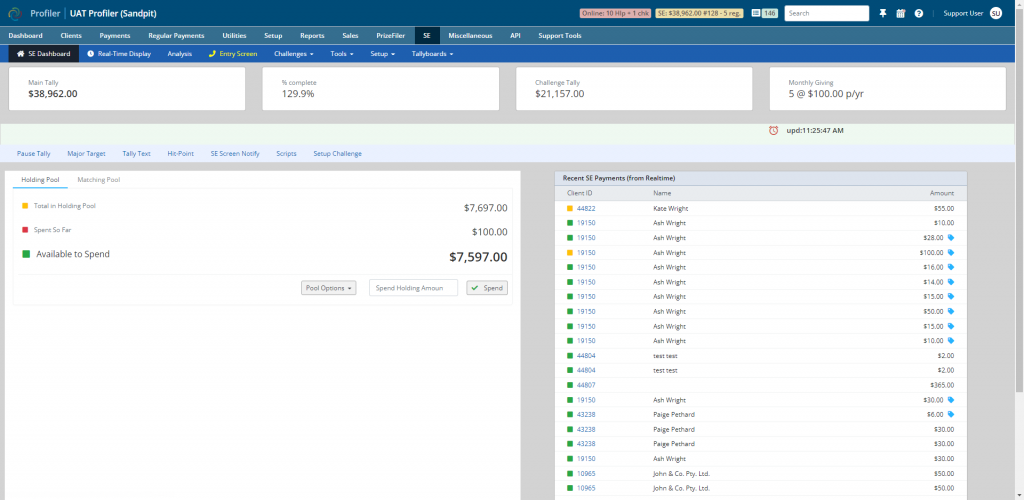Open client 43238 on the $6.00 row
The image size is (1024, 500).
(x=586, y=414)
